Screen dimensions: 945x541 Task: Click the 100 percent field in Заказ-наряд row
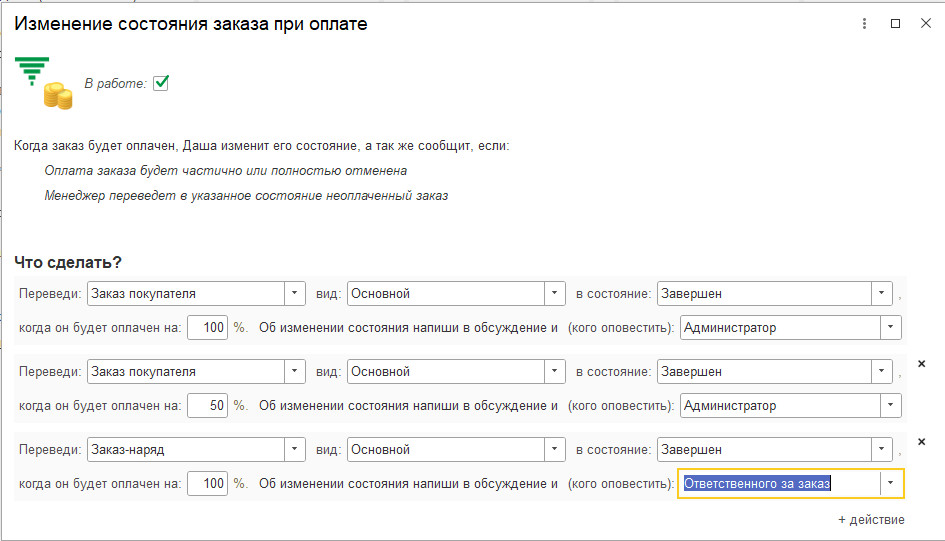[x=207, y=483]
